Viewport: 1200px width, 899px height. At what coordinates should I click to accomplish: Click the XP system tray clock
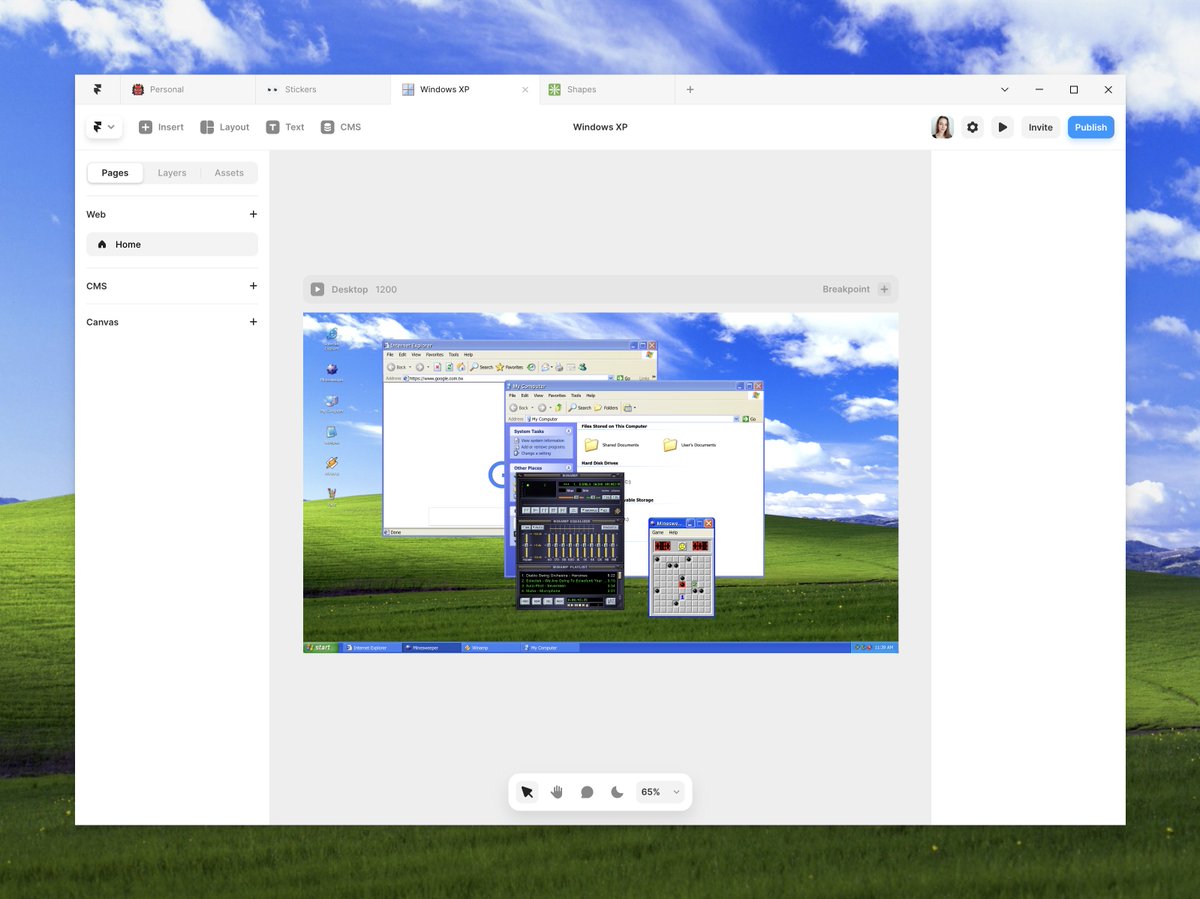click(884, 648)
